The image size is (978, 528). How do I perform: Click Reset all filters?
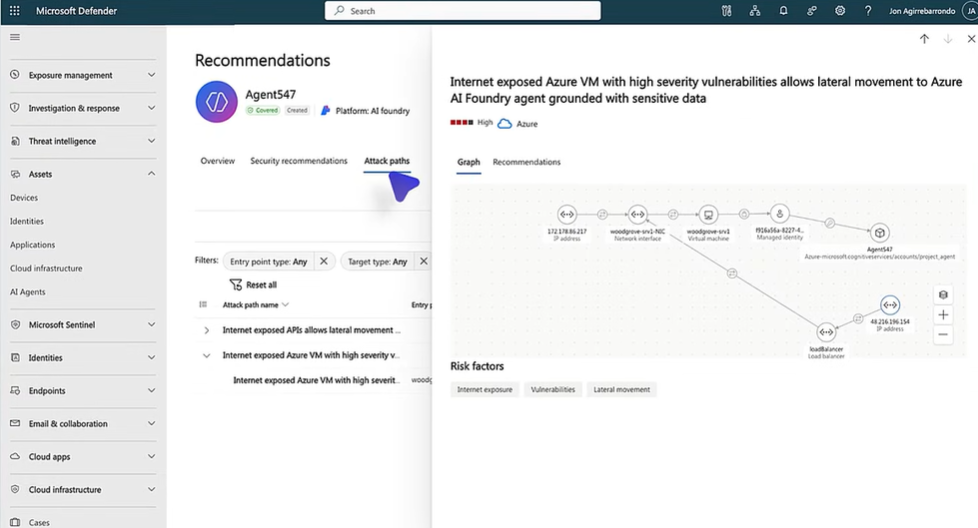[254, 285]
